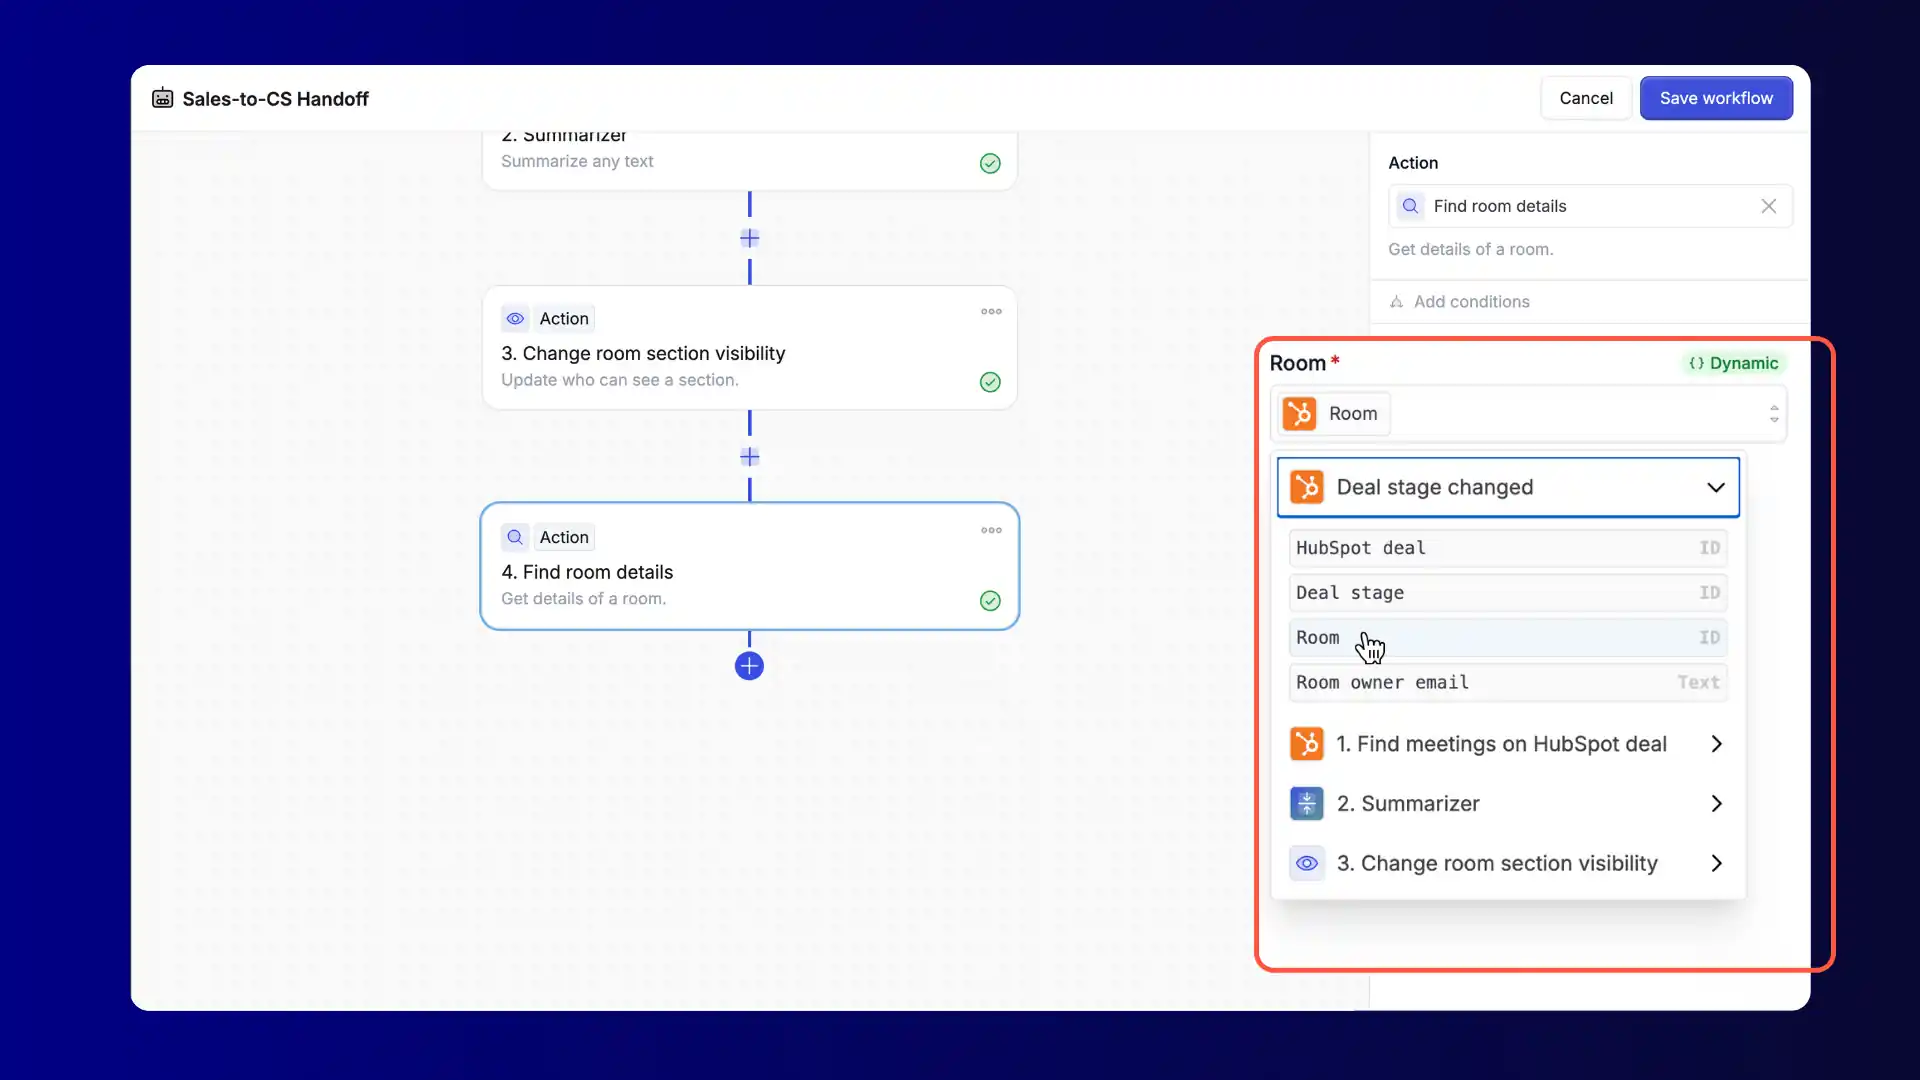This screenshot has height=1080, width=1920.
Task: Click the green checkmark on step 4
Action: click(x=990, y=601)
